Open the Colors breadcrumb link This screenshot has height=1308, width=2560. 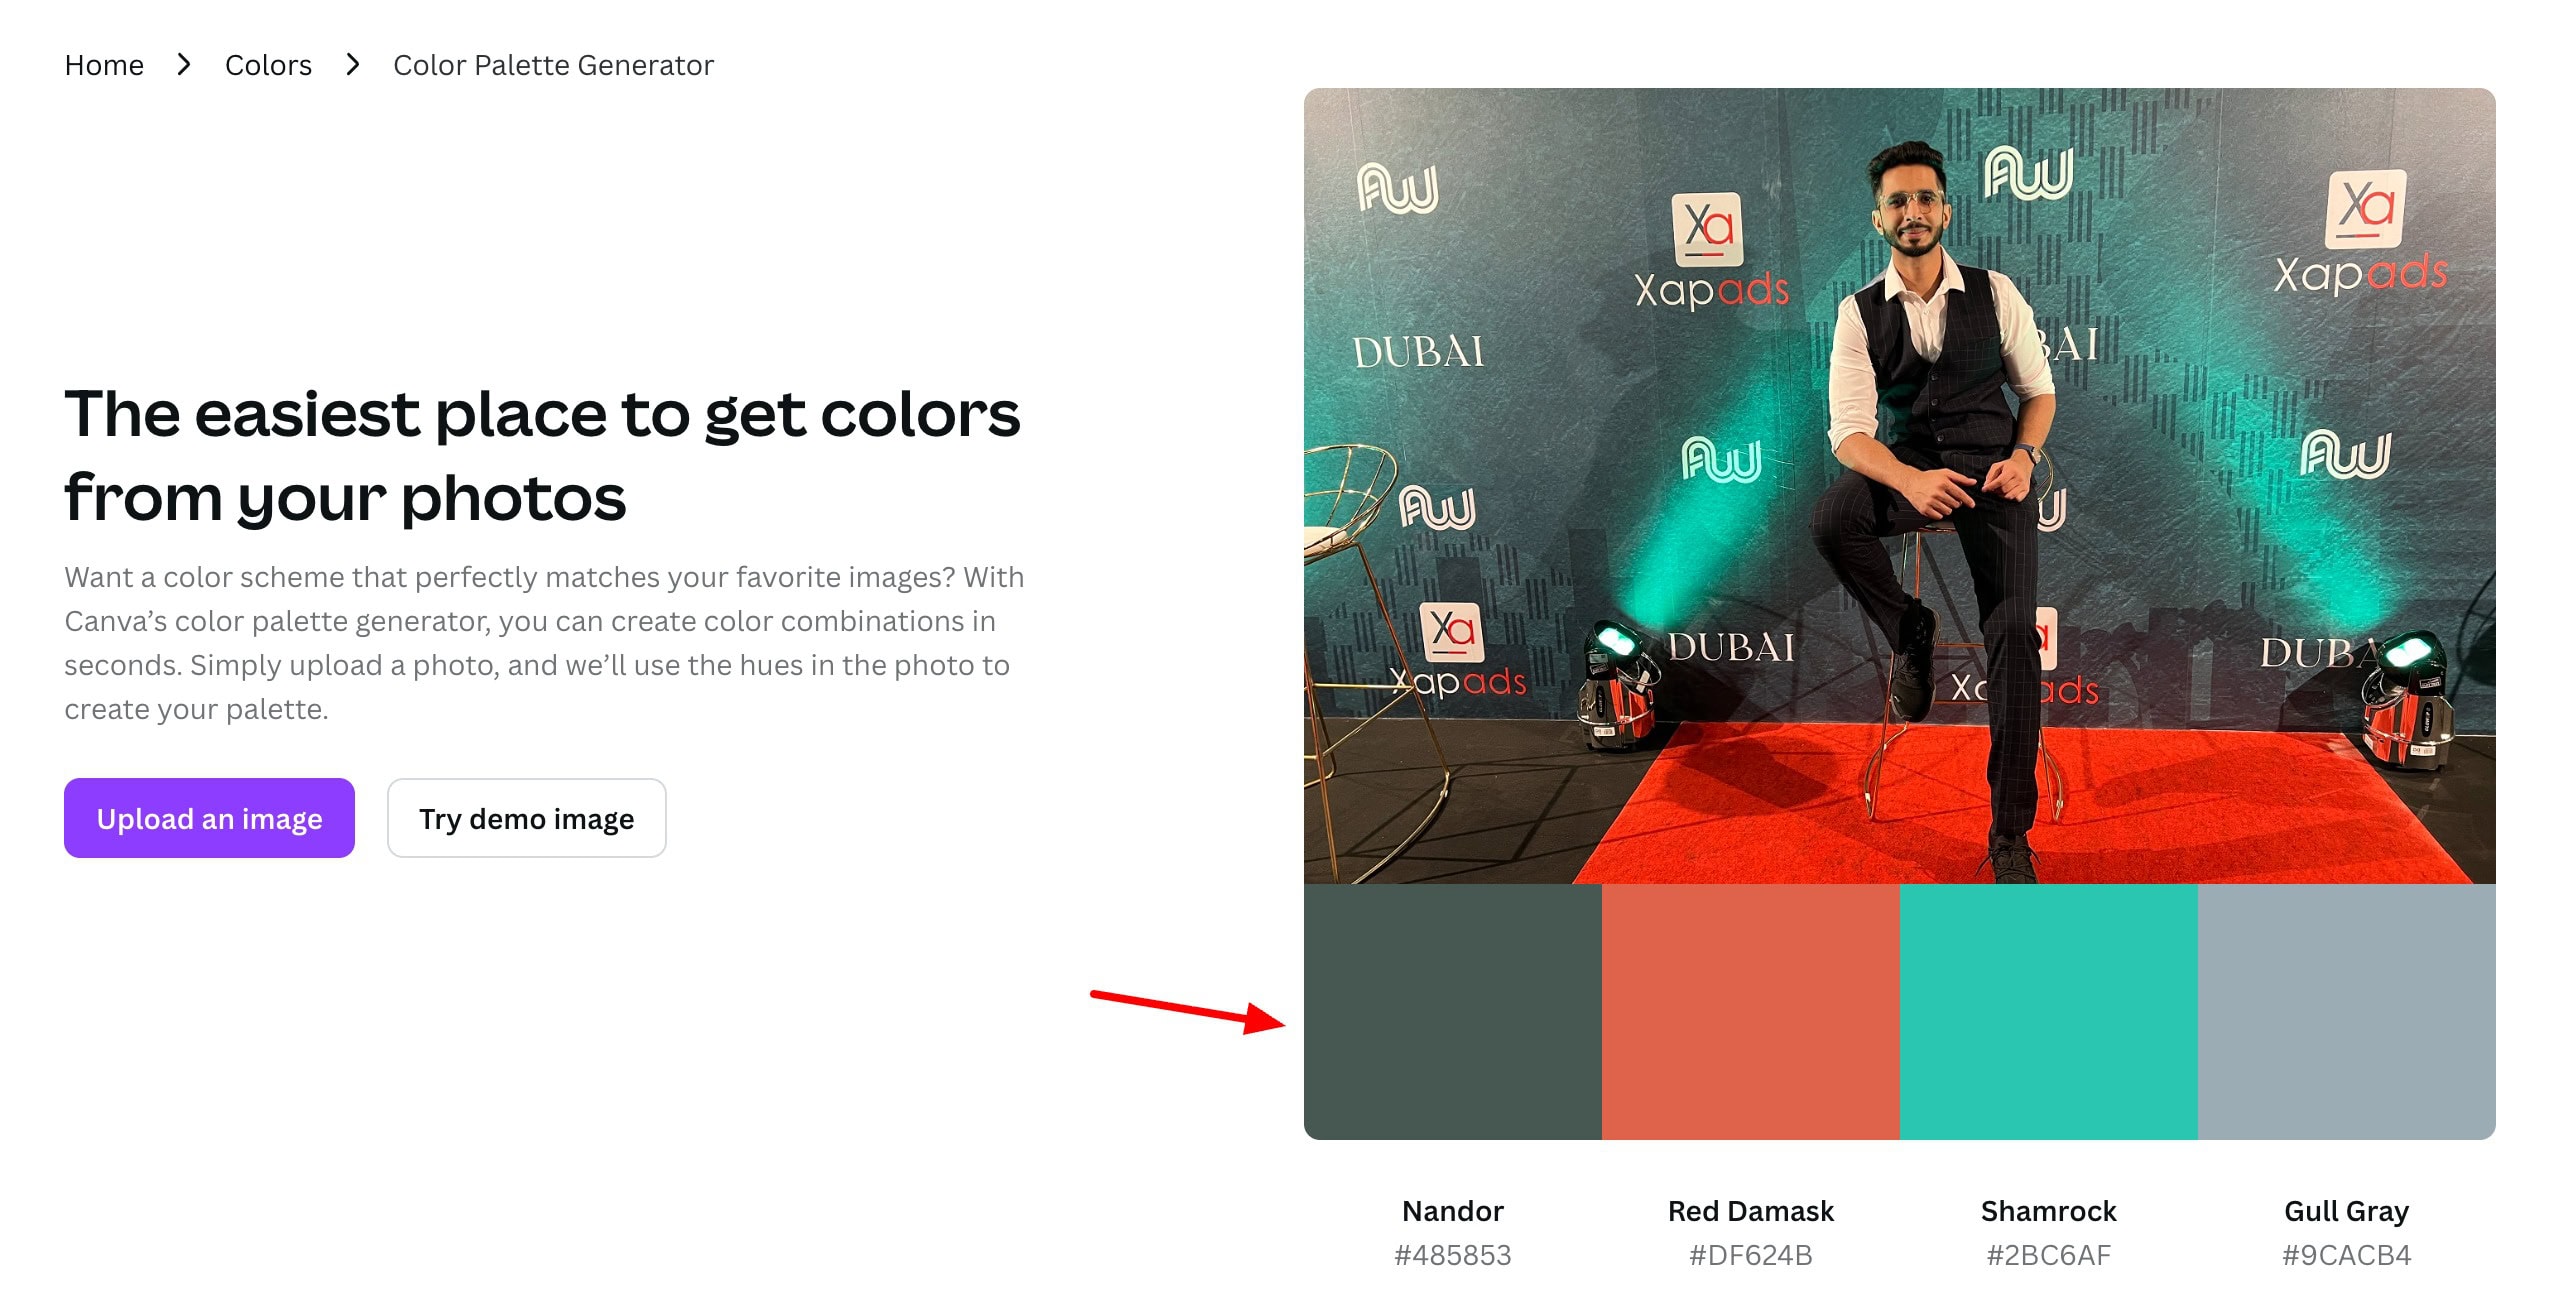click(x=268, y=65)
